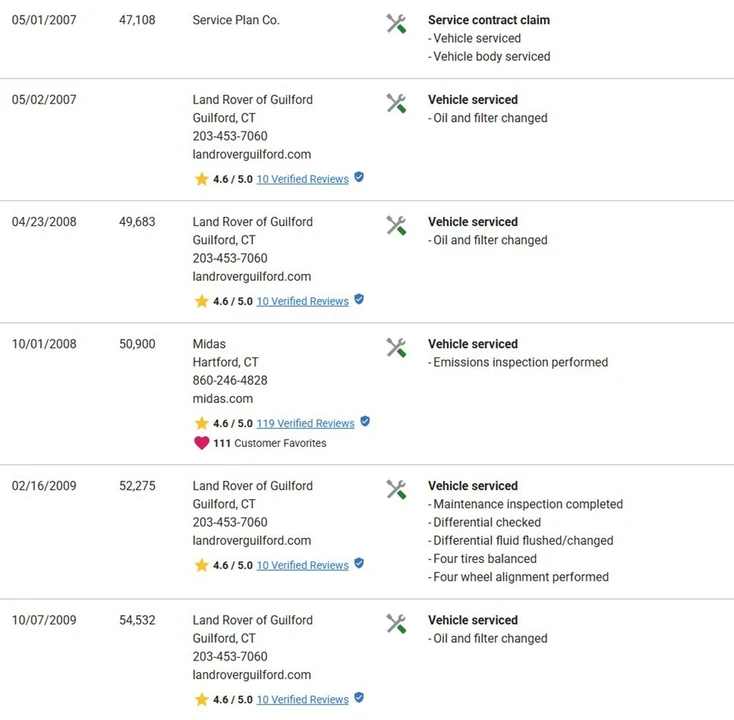Click the service wrench icon for 05/01/2007 record
Screen dimensions: 734x720
point(396,23)
